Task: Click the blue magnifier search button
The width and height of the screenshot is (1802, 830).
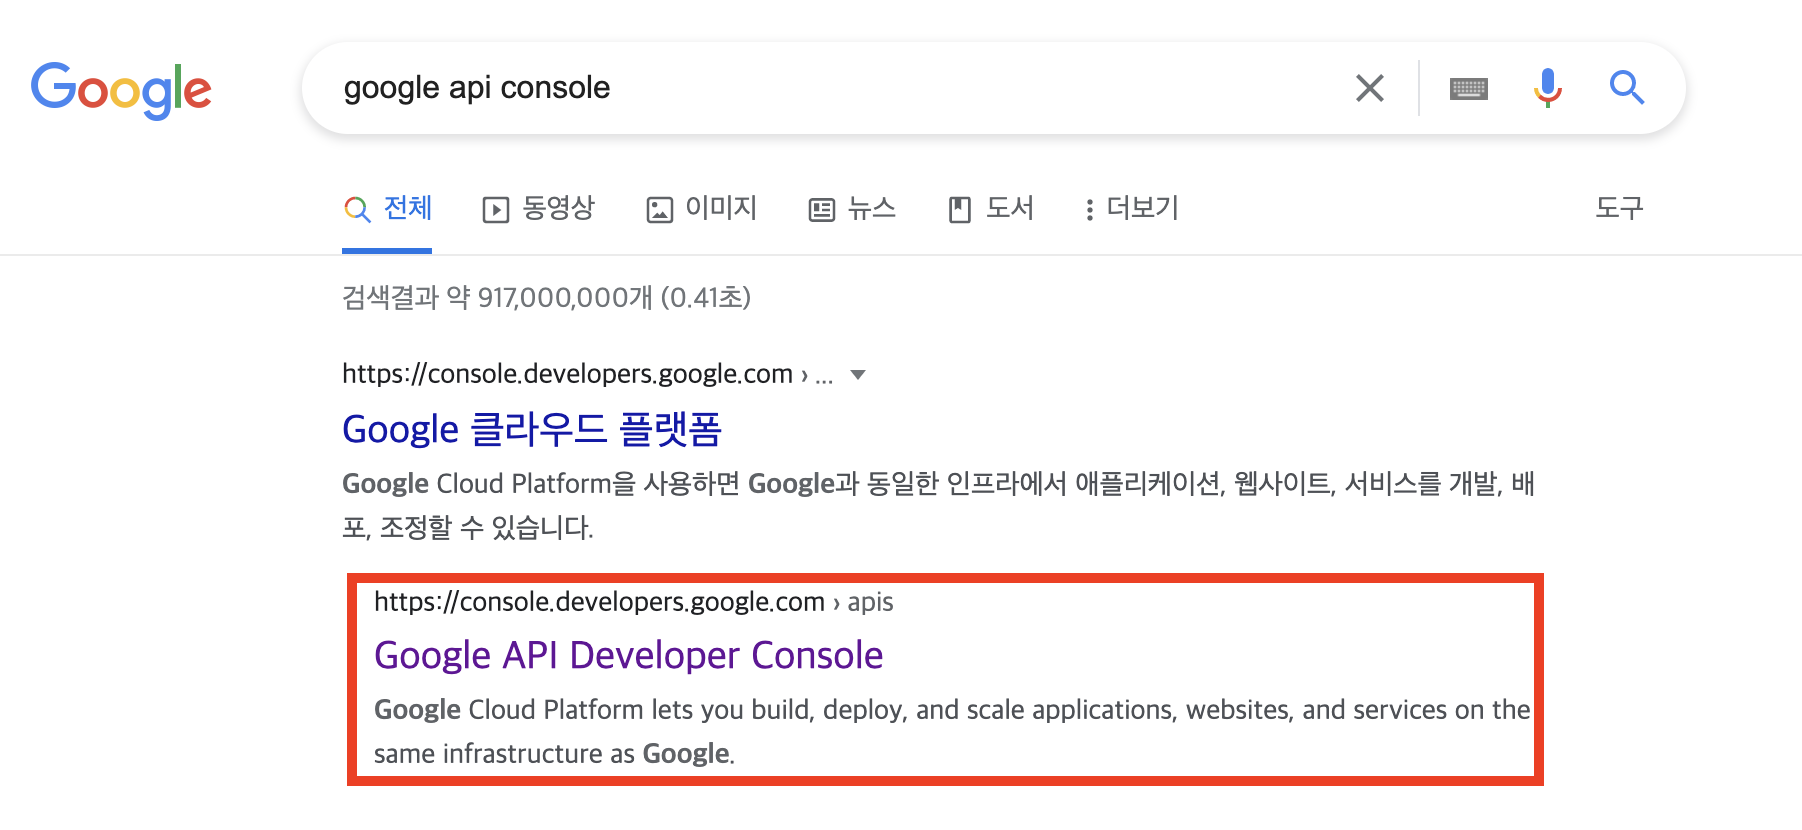Action: 1627,88
